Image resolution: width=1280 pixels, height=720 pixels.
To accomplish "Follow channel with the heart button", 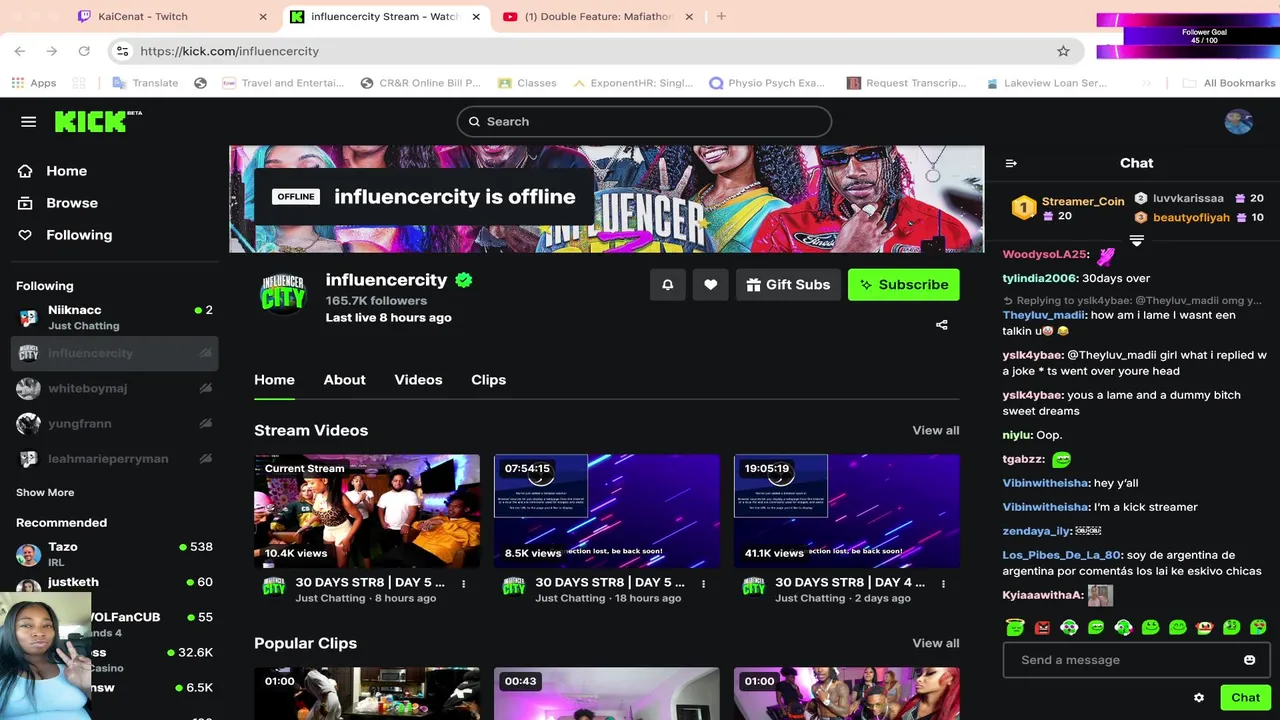I will click(710, 285).
